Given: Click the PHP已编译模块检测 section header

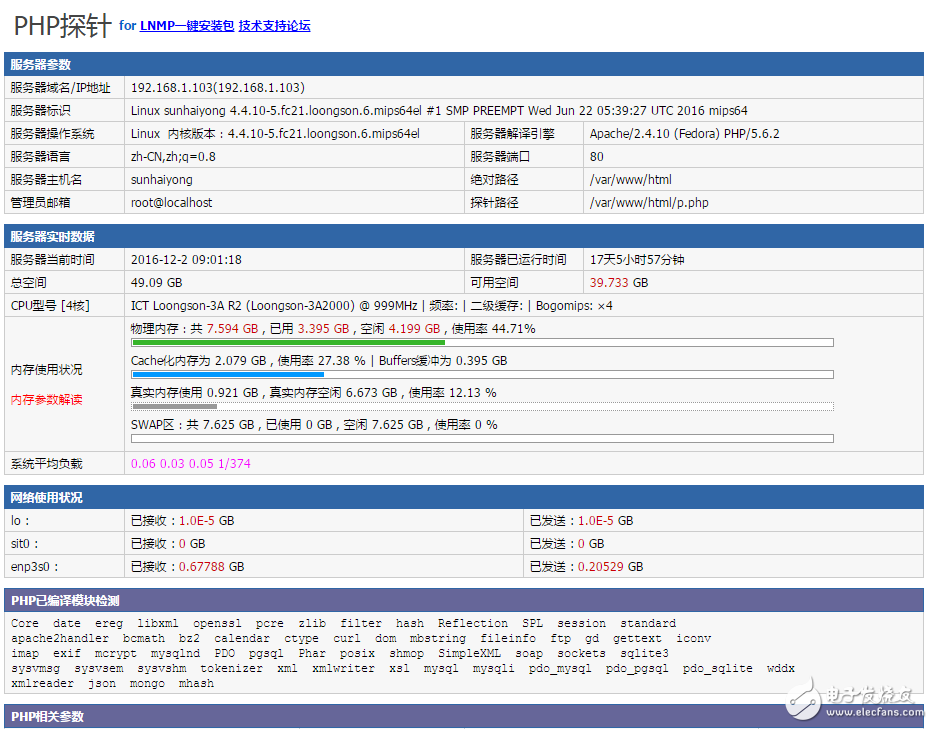Looking at the screenshot, I should (65, 601).
